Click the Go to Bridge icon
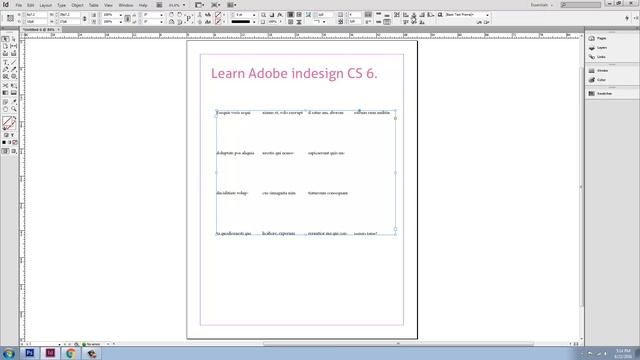This screenshot has height=360, width=640. [x=159, y=5]
